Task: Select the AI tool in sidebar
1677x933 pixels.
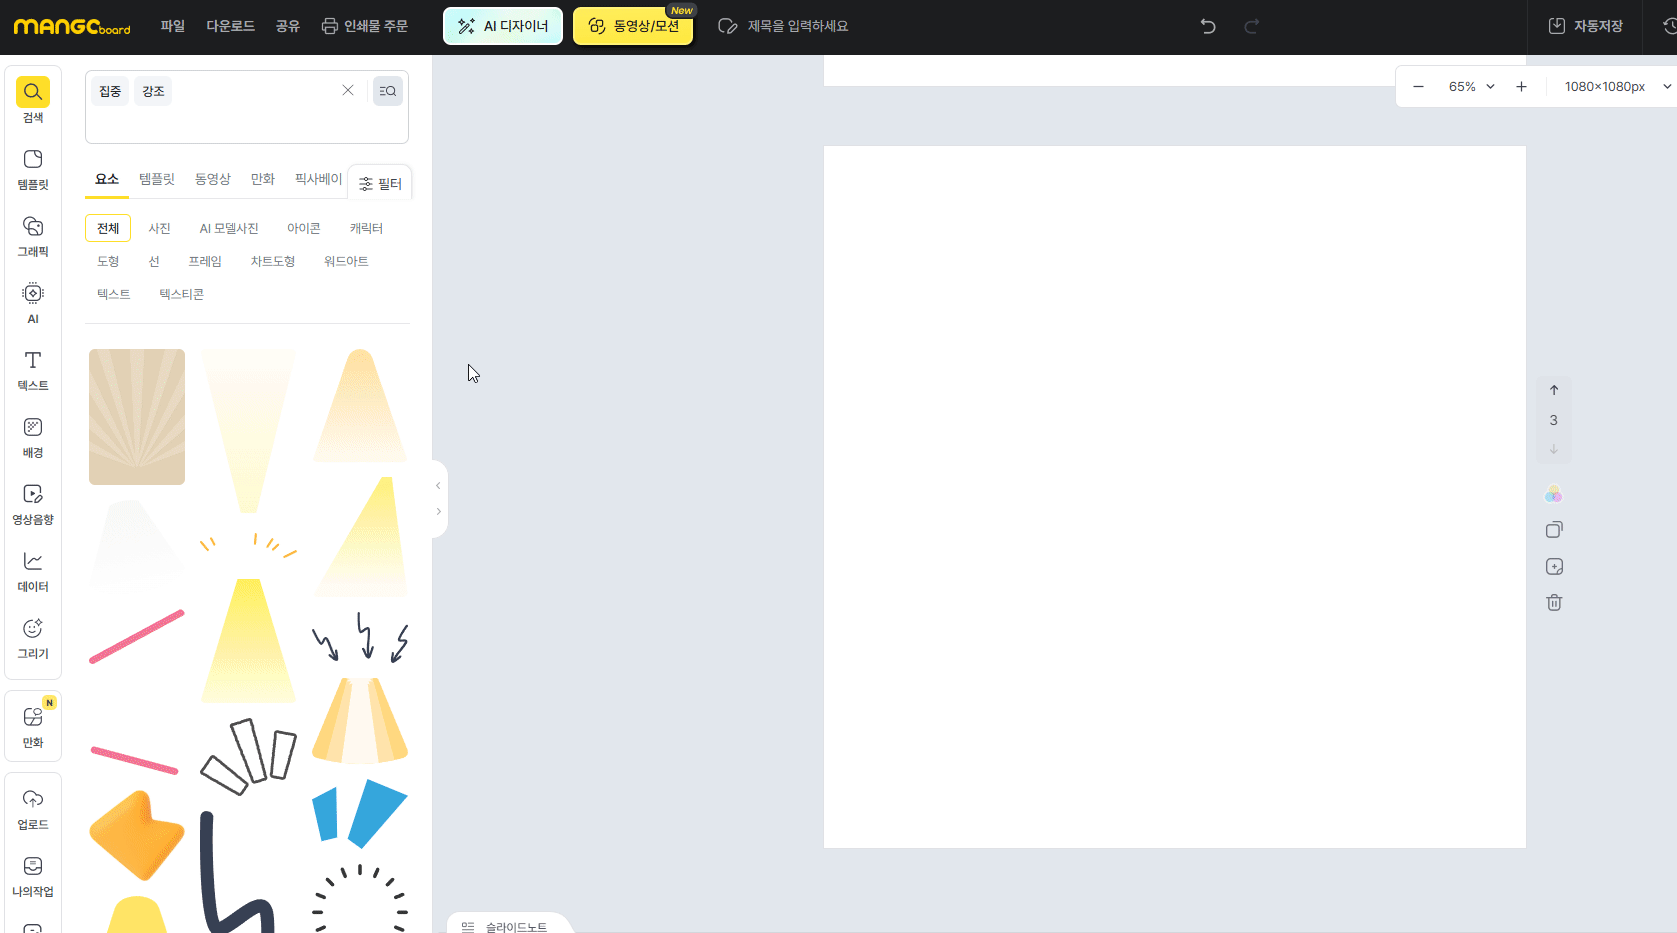Action: [x=33, y=303]
